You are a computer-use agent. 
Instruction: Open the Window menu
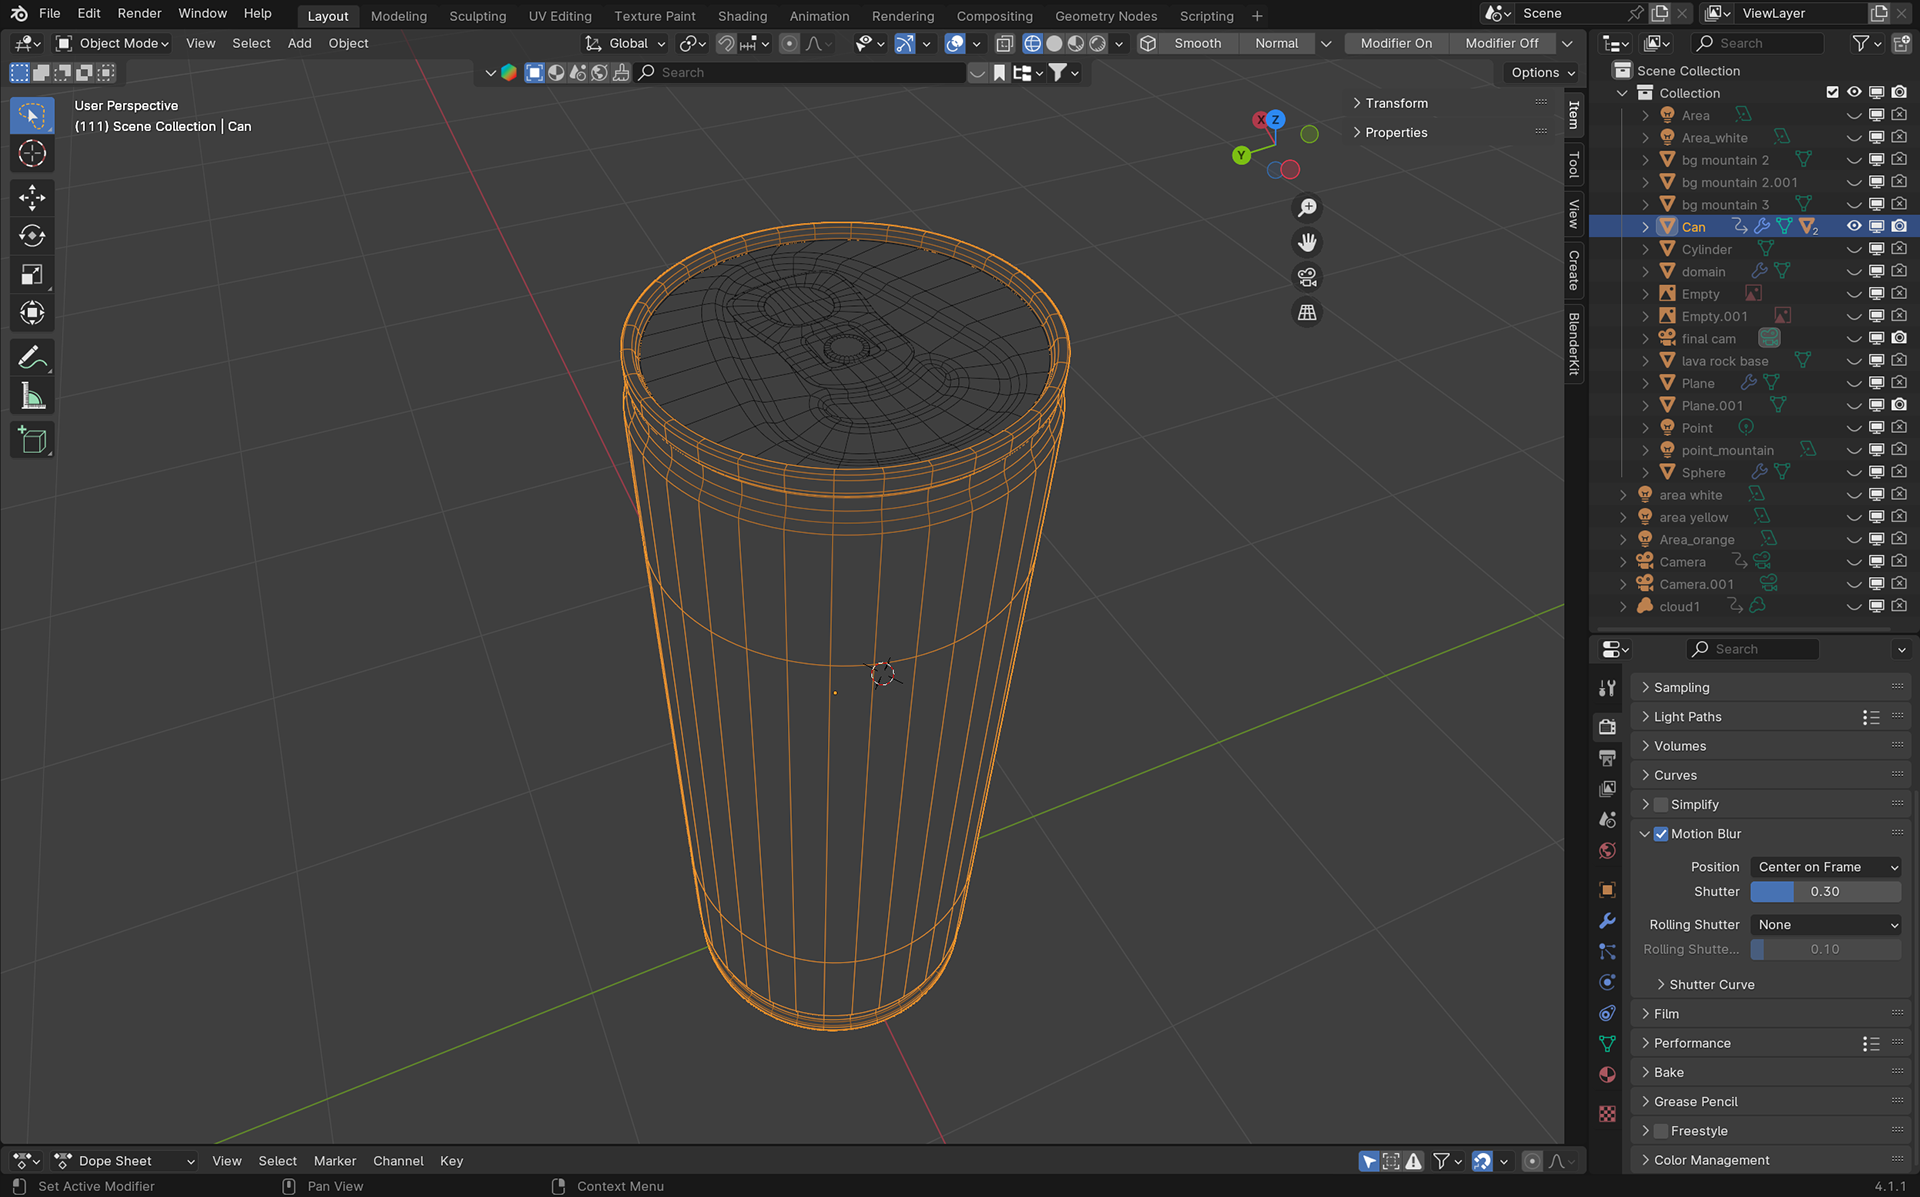point(202,13)
